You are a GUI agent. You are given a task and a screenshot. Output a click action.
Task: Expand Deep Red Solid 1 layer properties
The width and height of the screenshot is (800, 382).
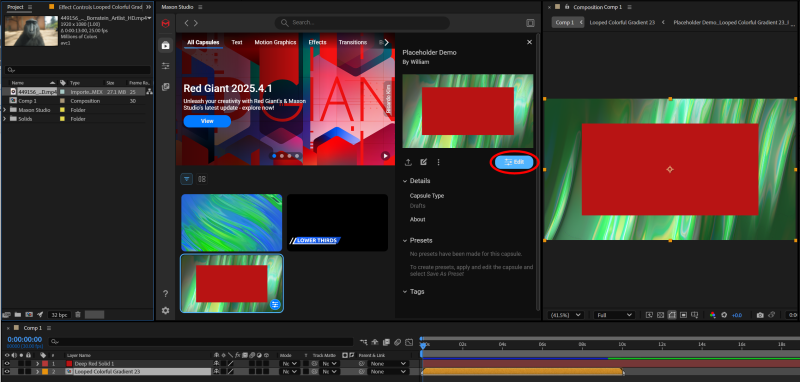(x=37, y=364)
